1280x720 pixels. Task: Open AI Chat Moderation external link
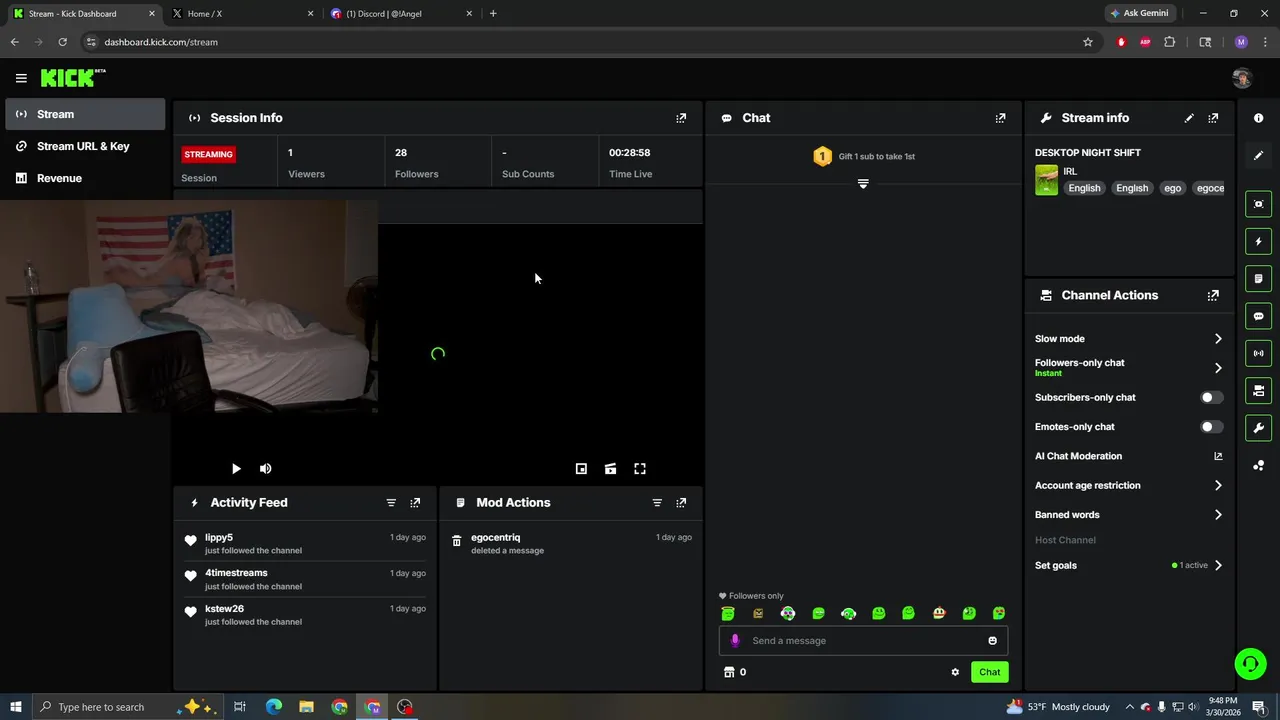(1218, 456)
